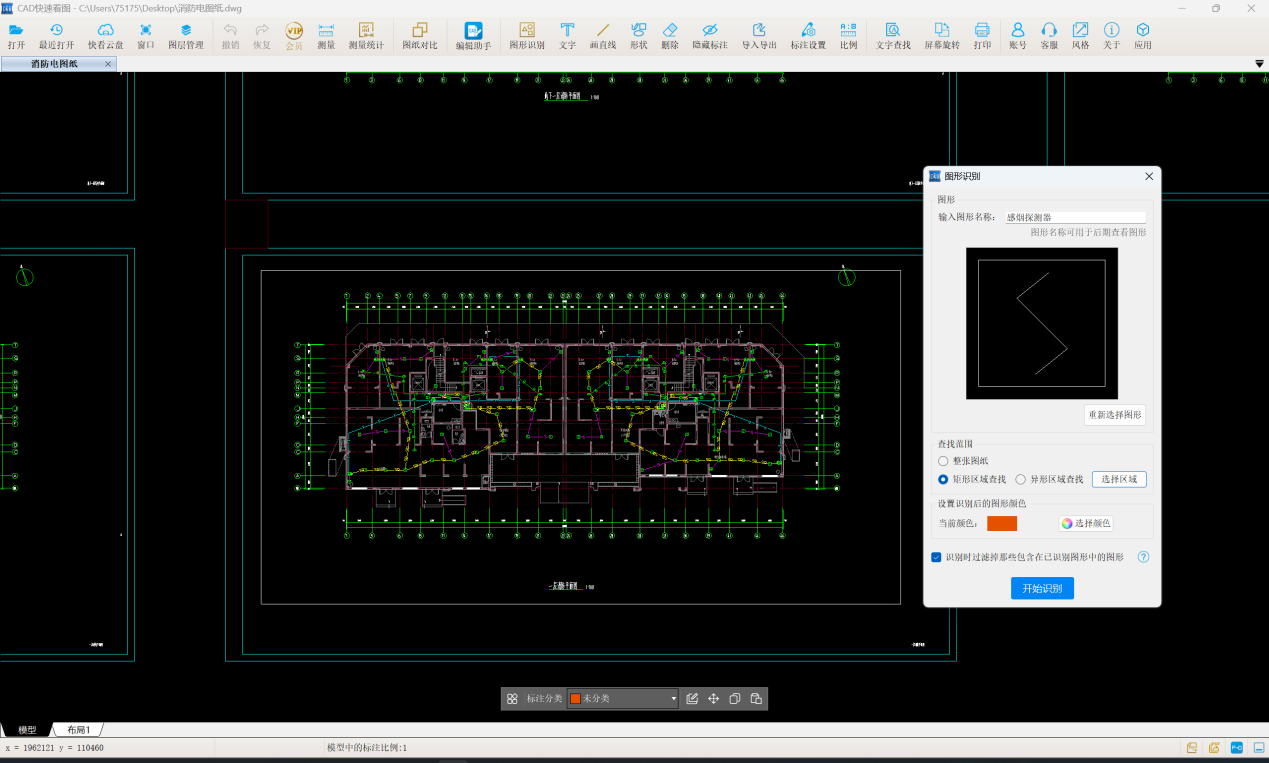This screenshot has width=1269, height=763.
Task: Click the orange 当前颜色 swatch
Action: 1001,523
